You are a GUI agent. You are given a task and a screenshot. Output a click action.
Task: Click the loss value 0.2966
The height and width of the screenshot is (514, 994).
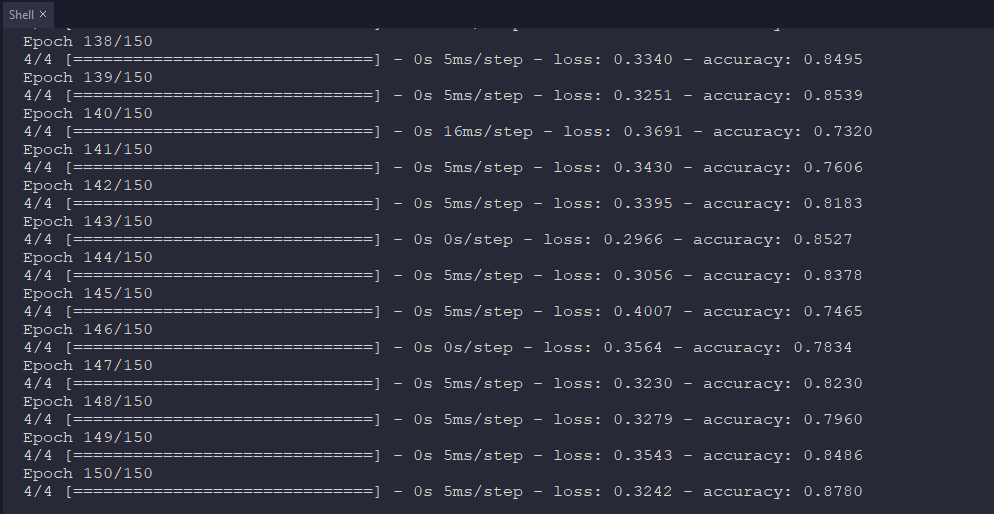[x=633, y=240]
